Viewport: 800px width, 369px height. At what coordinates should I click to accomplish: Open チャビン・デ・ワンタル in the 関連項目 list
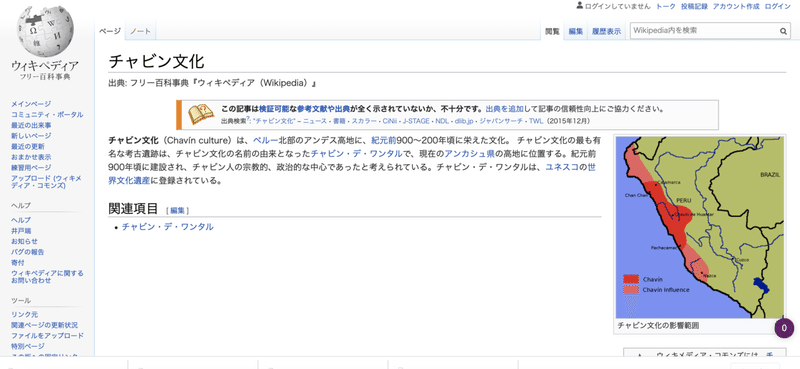pos(167,227)
